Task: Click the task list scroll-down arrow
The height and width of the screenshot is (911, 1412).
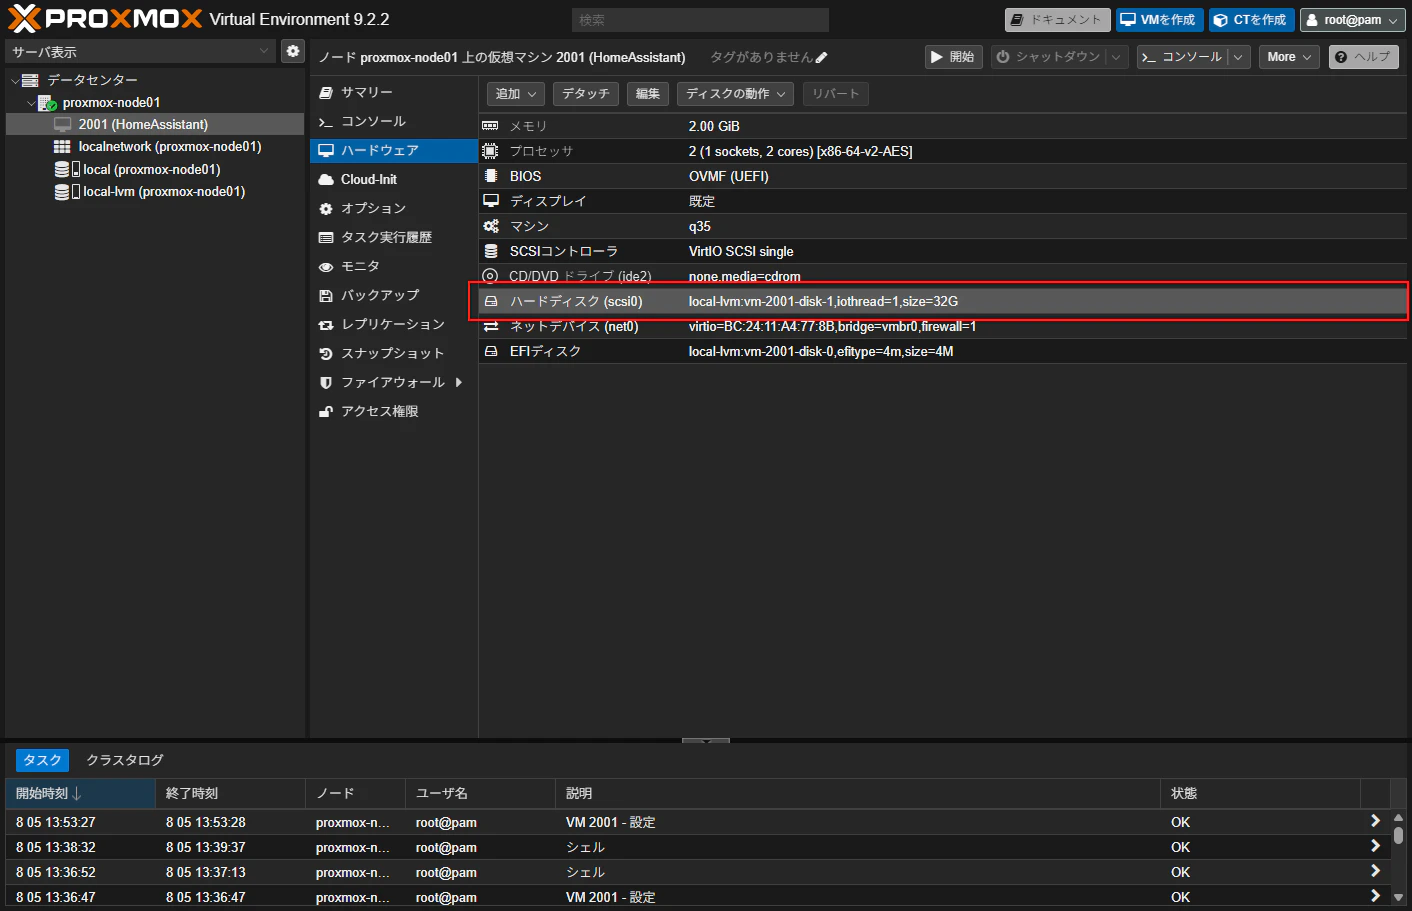Action: [x=1398, y=897]
